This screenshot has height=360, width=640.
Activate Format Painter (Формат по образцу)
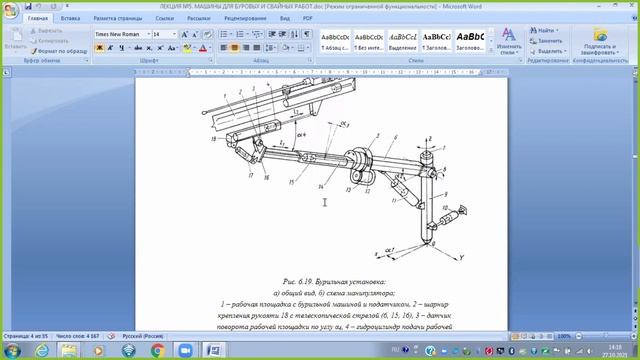coord(59,51)
